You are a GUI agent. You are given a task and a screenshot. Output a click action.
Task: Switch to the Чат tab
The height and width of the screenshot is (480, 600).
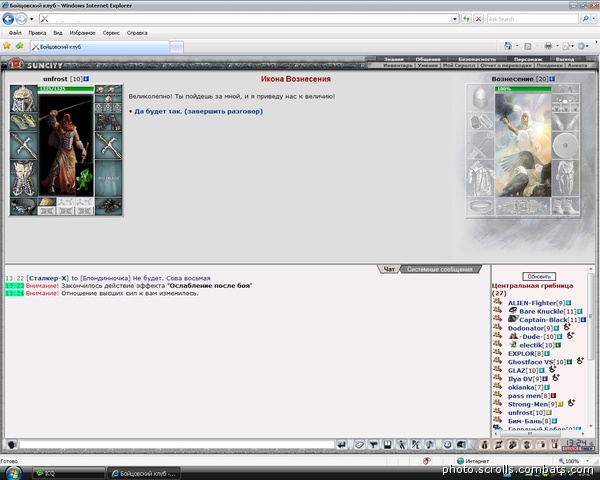click(389, 269)
